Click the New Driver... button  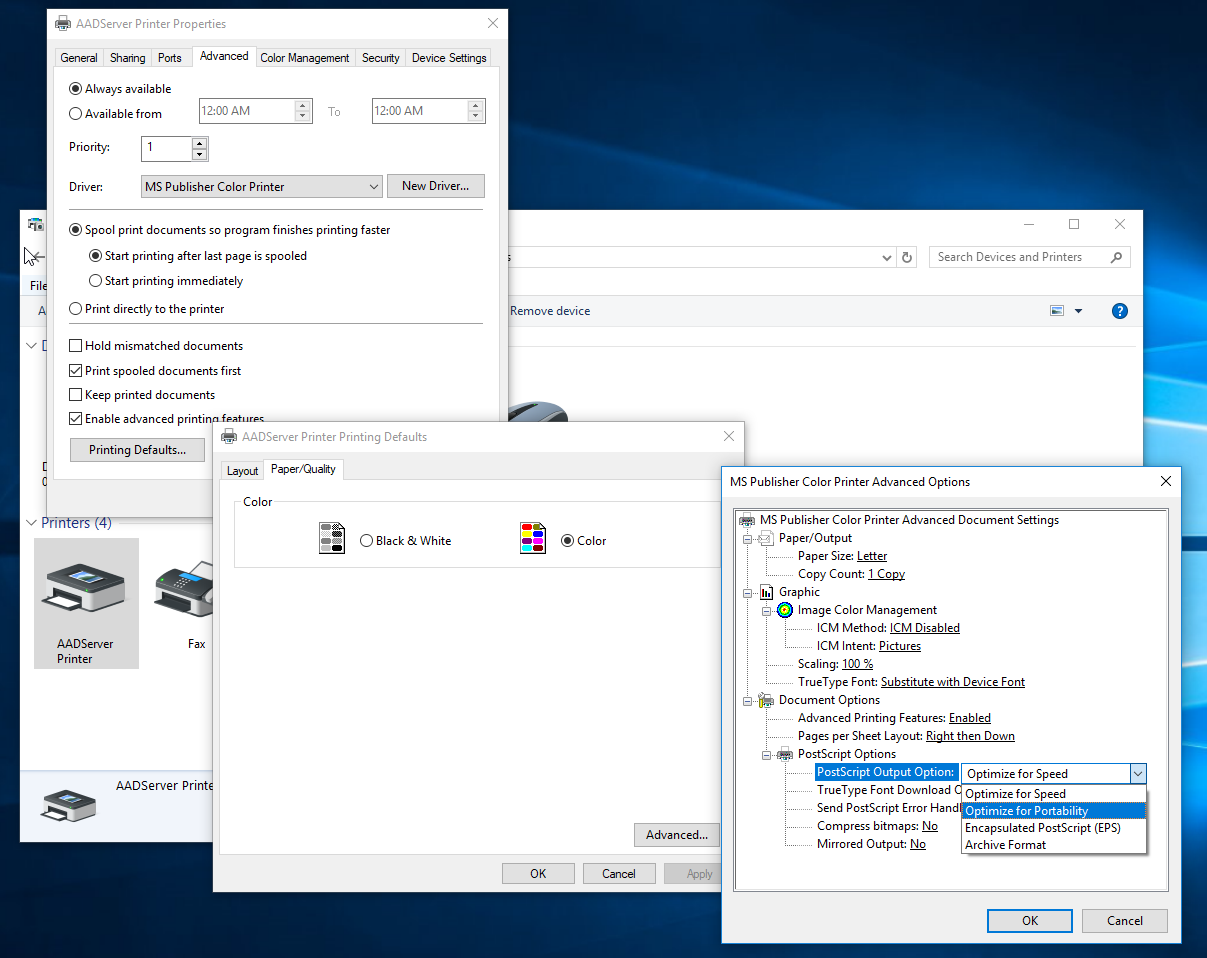(x=435, y=186)
